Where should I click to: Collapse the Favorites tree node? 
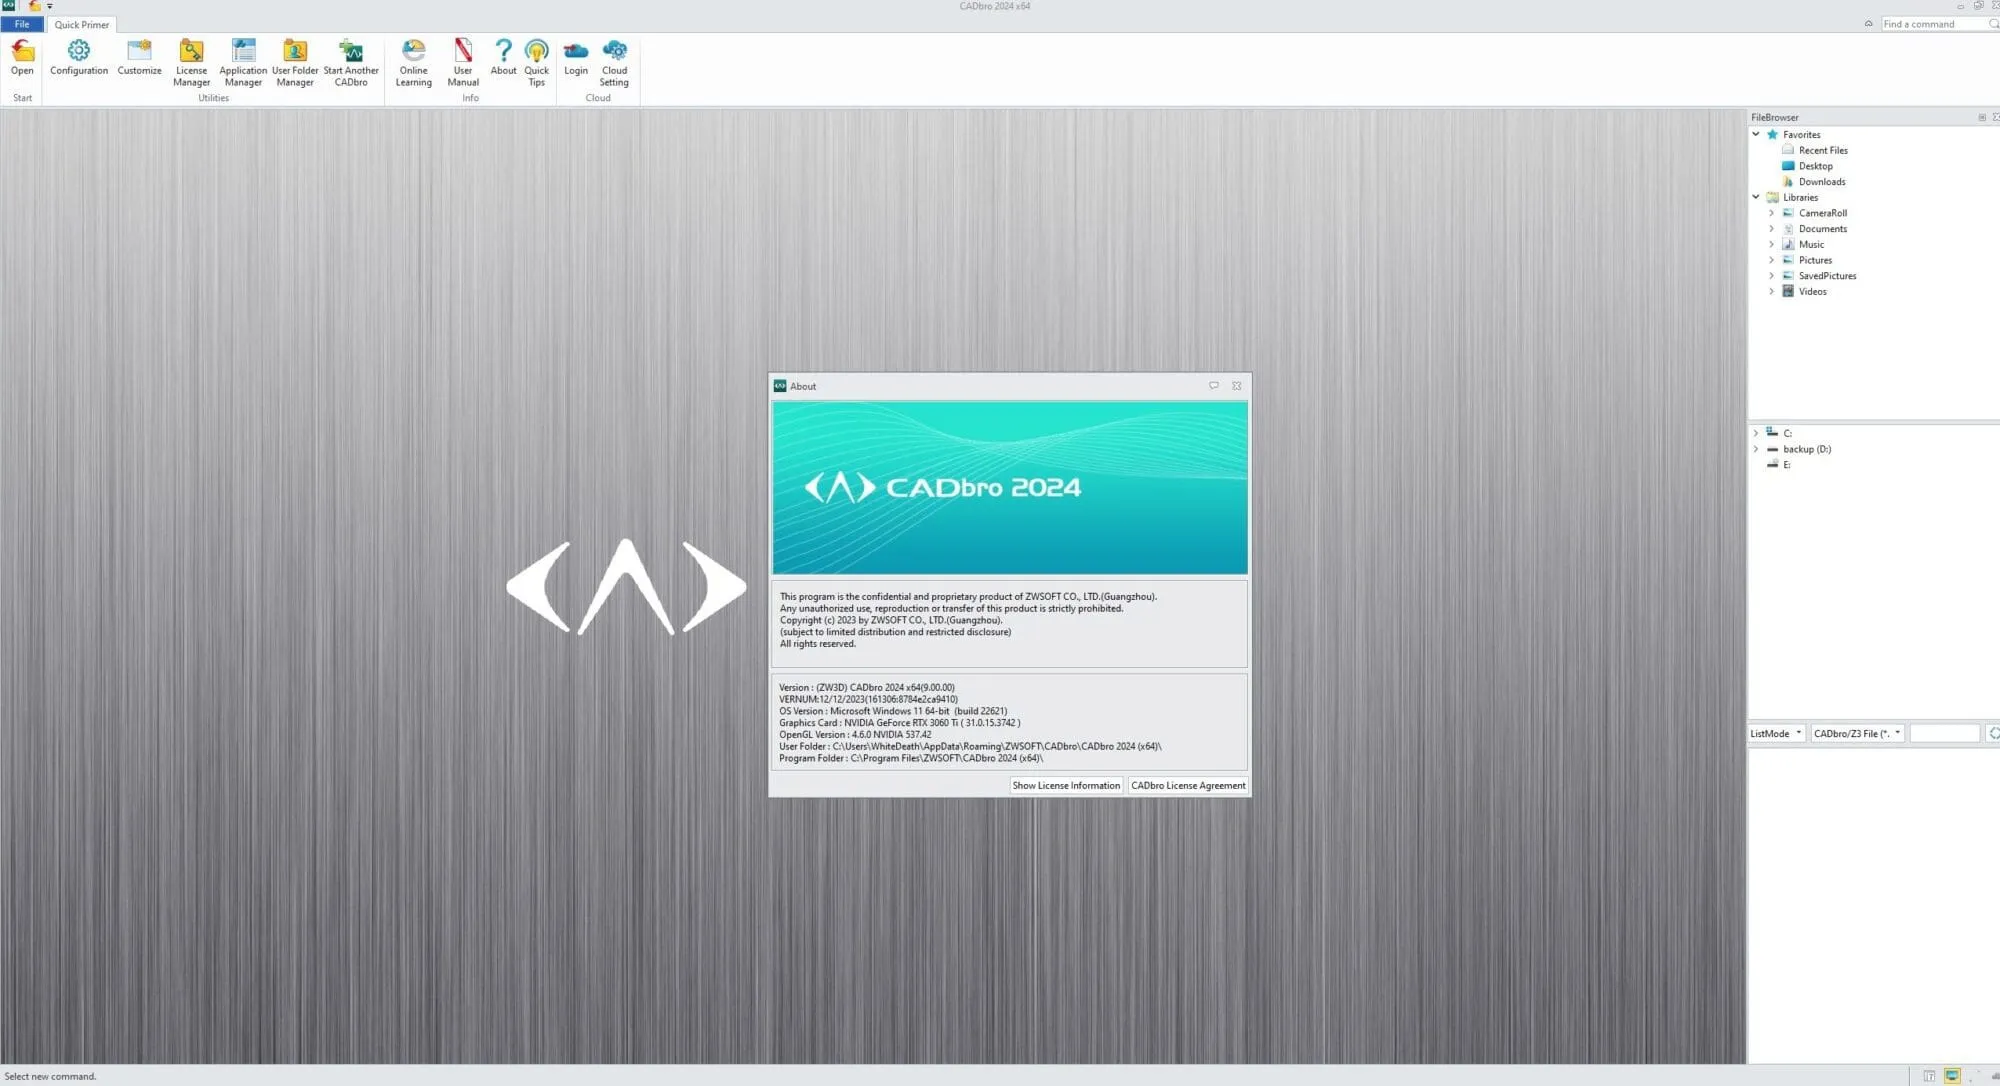click(x=1757, y=134)
